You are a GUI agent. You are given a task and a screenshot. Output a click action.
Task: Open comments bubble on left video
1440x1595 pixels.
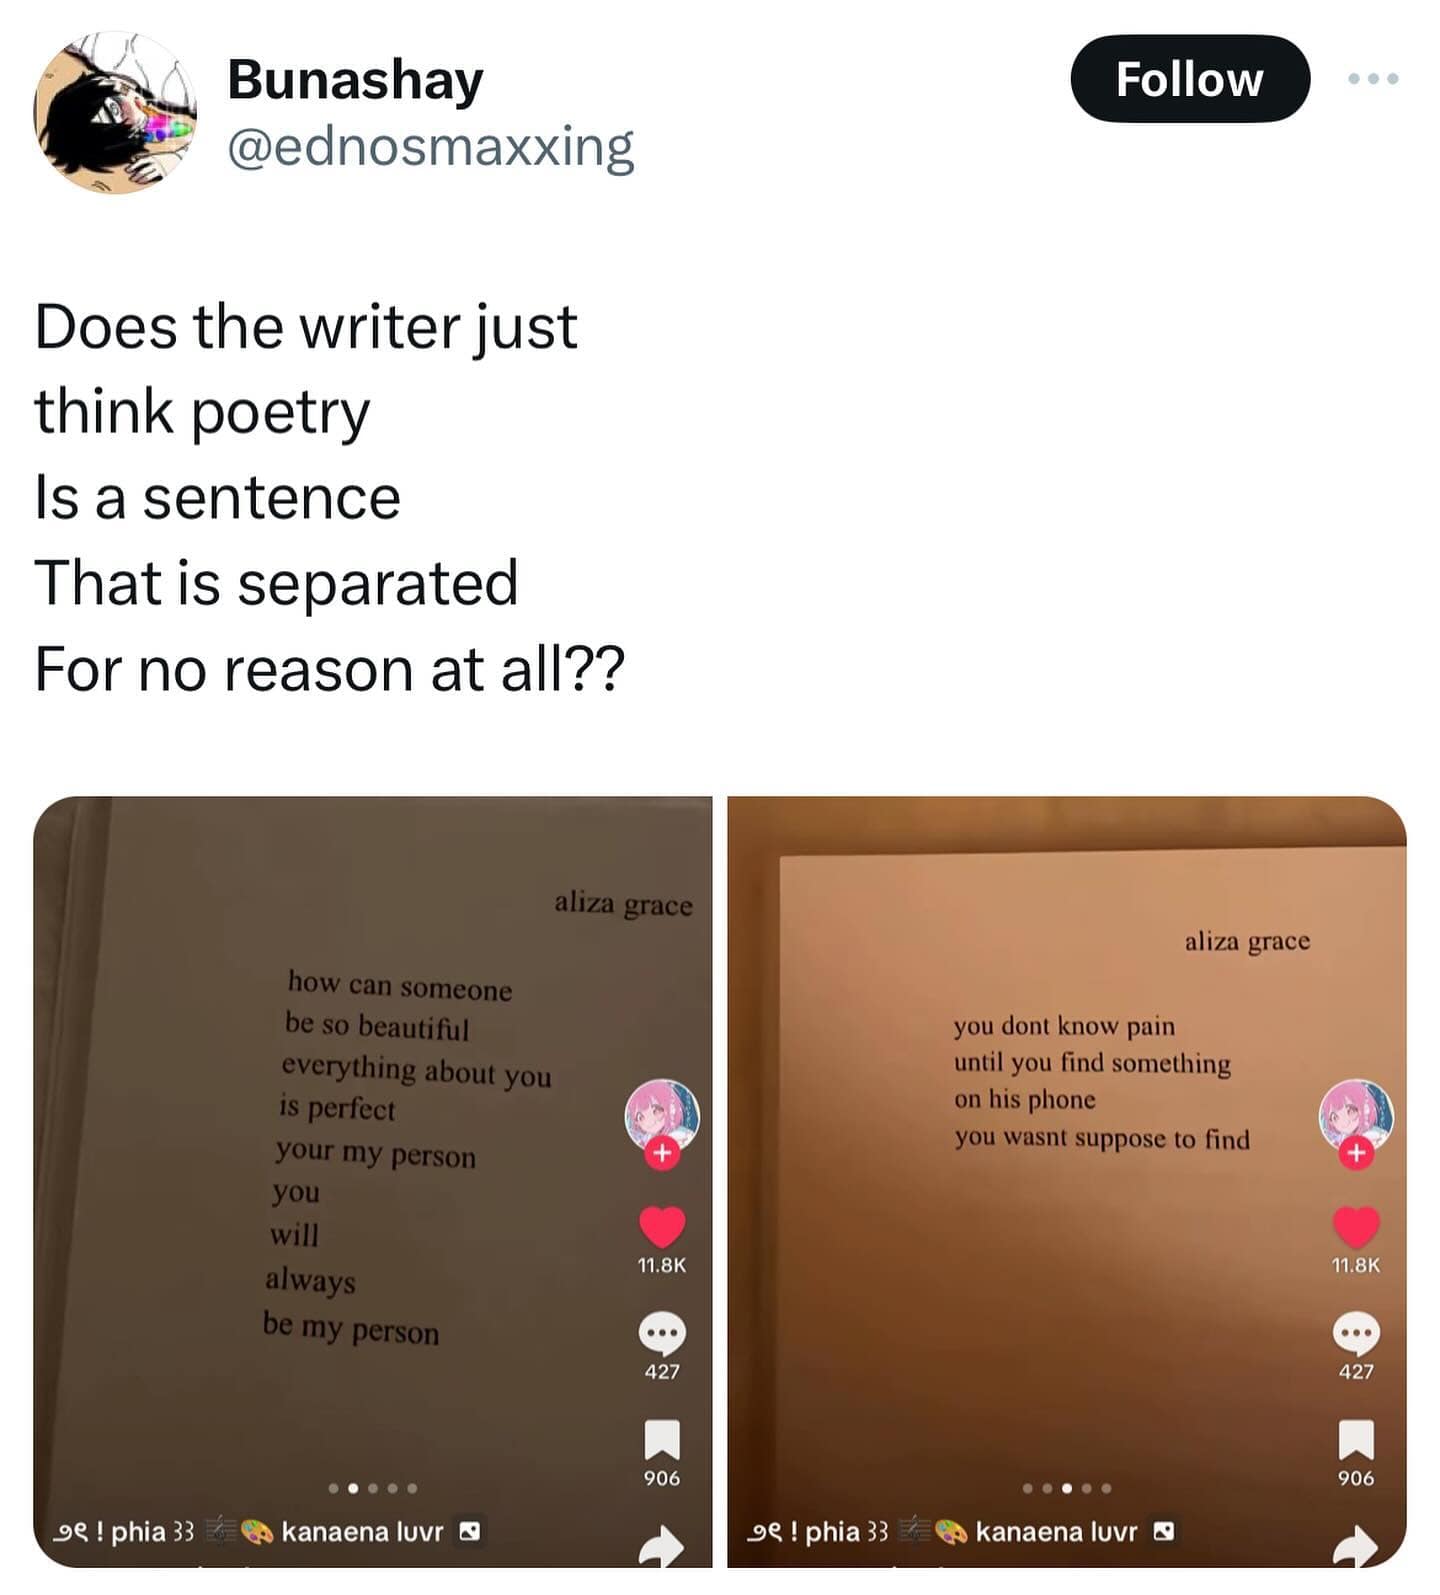tap(662, 1333)
